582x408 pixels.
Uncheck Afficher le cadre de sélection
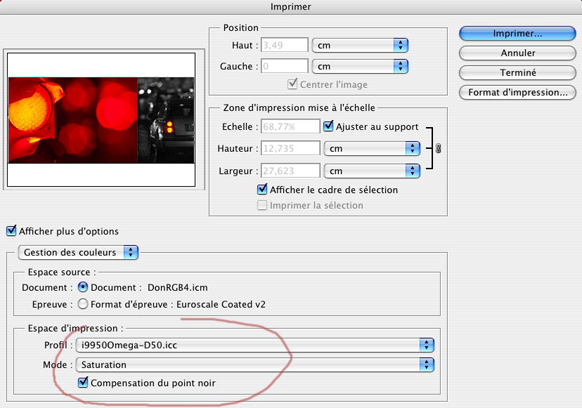point(262,189)
